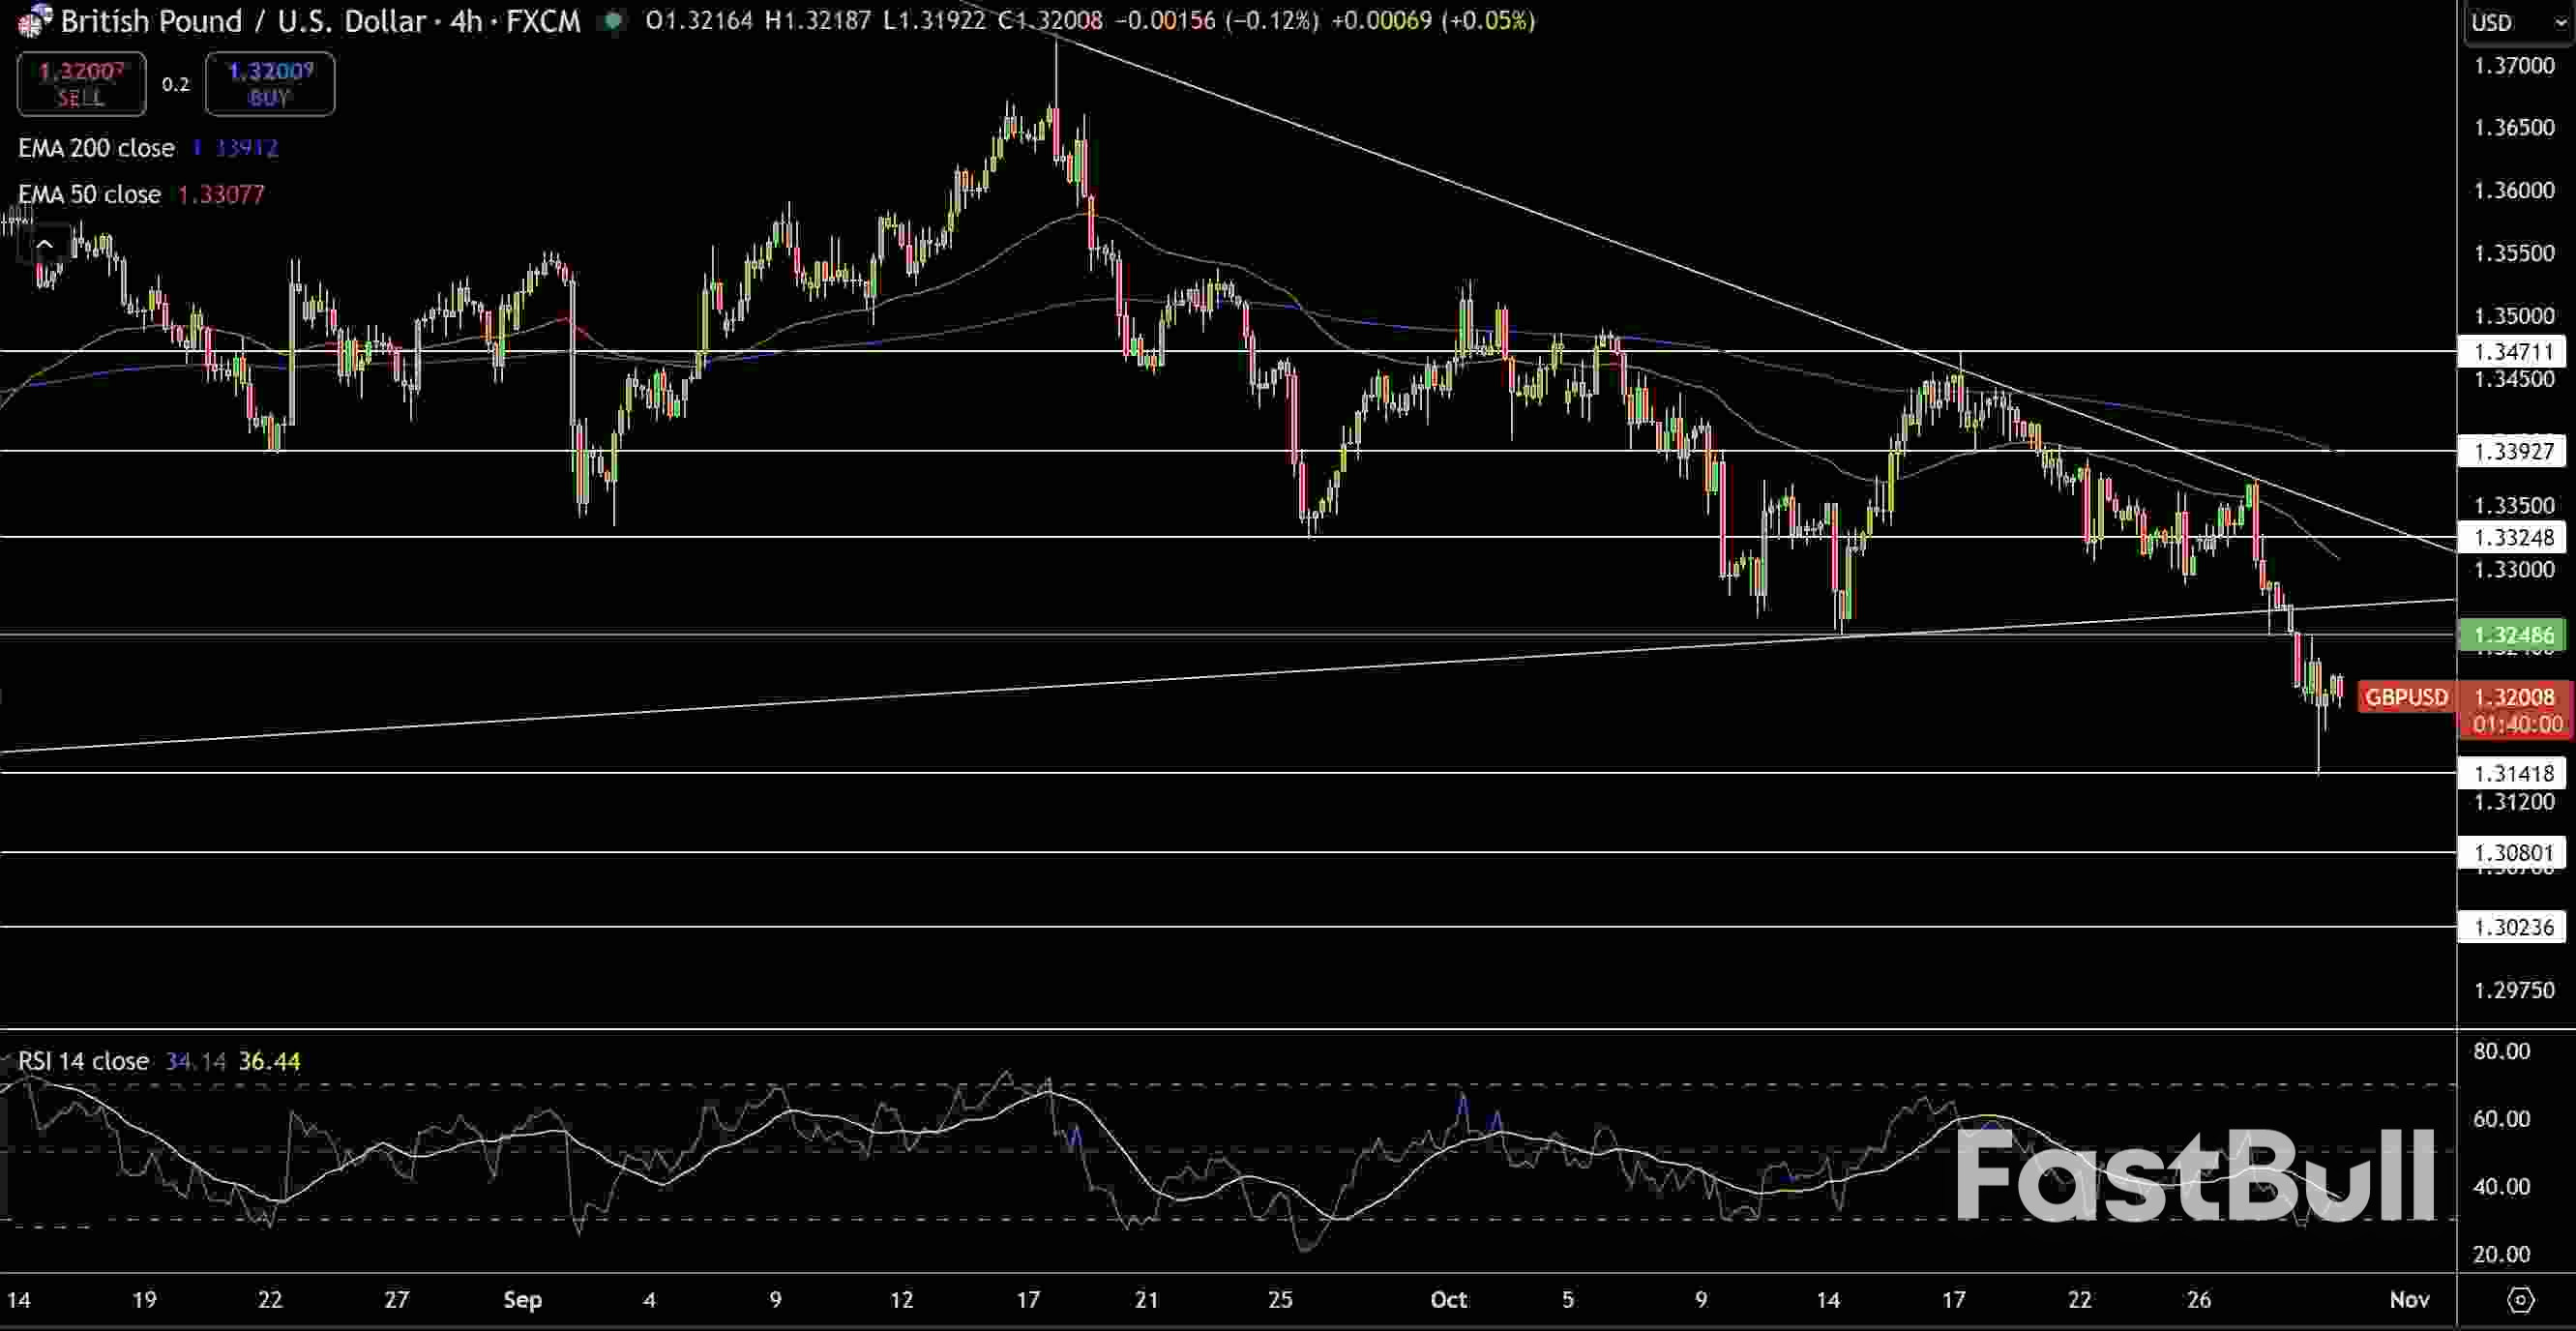2576x1331 pixels.
Task: Click the 1.34711 resistance level label
Action: [2513, 351]
